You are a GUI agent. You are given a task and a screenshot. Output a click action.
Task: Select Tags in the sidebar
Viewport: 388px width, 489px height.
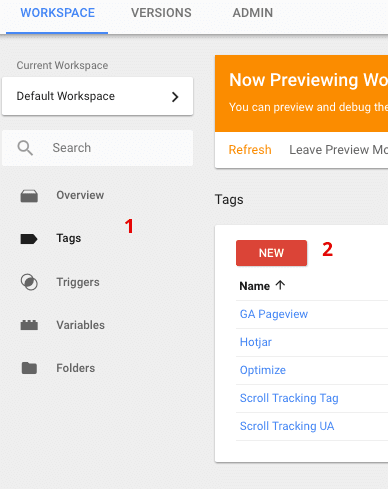coord(69,238)
